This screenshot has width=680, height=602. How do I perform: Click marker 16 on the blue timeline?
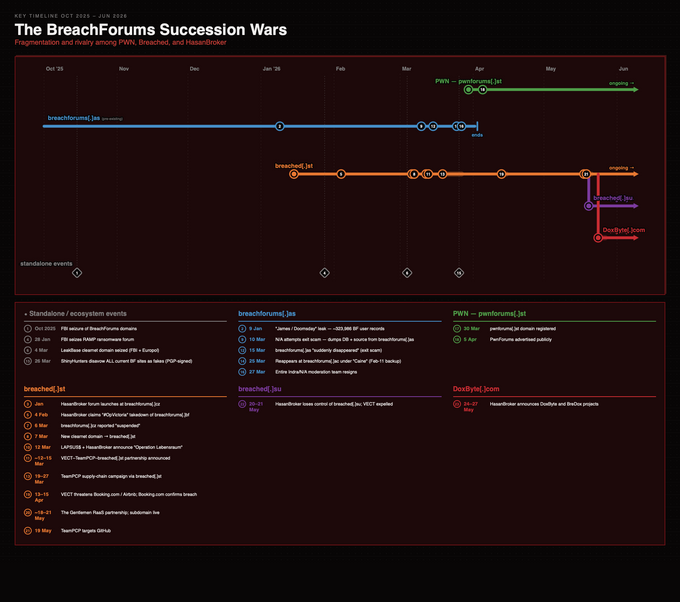pyautogui.click(x=462, y=126)
